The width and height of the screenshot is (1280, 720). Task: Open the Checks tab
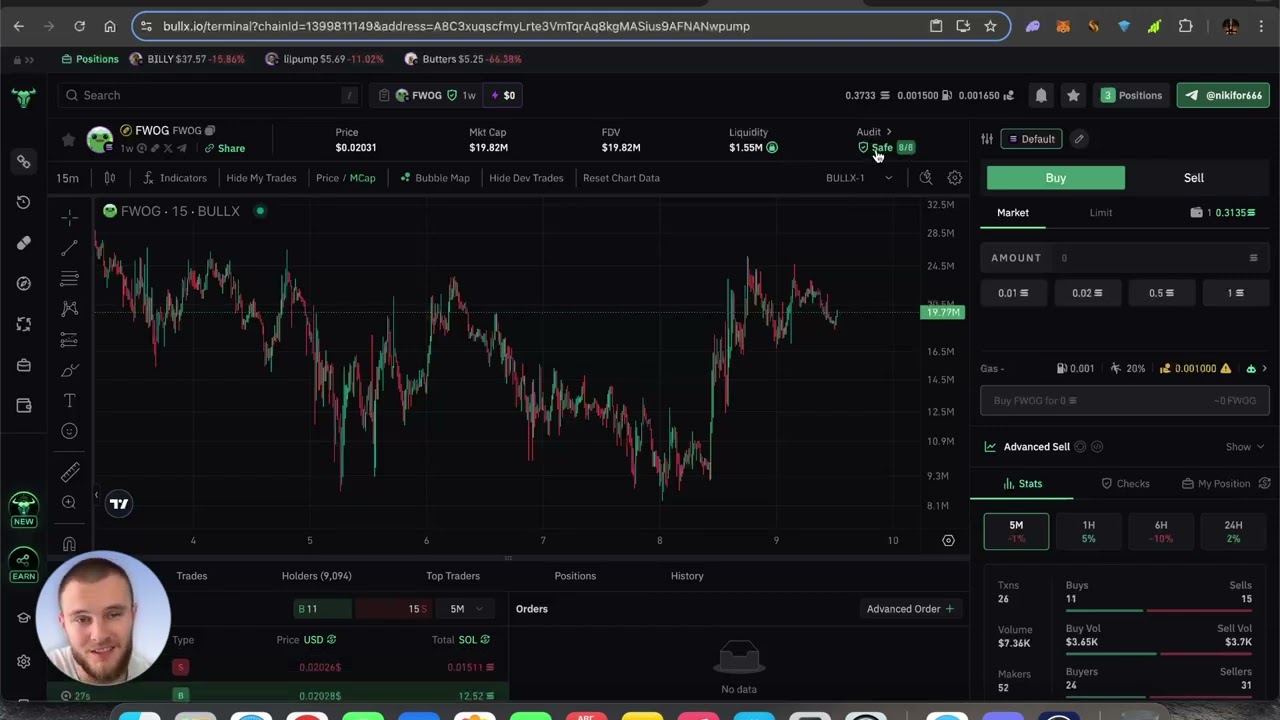coord(1125,484)
